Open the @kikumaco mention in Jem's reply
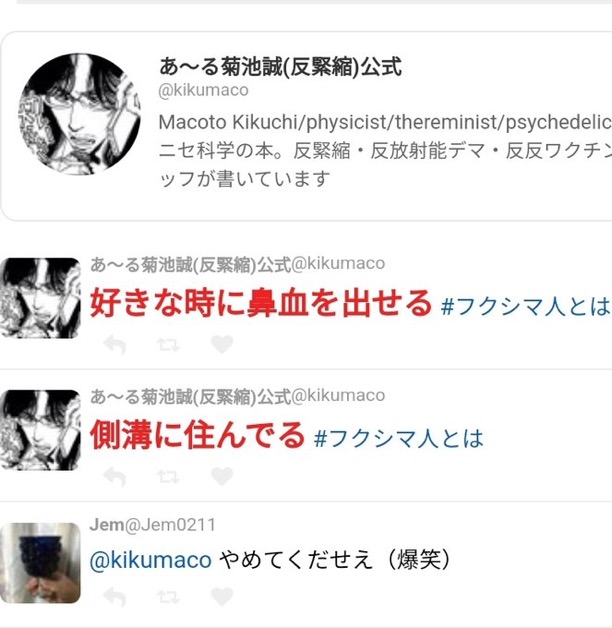The height and width of the screenshot is (628, 612). pos(151,560)
